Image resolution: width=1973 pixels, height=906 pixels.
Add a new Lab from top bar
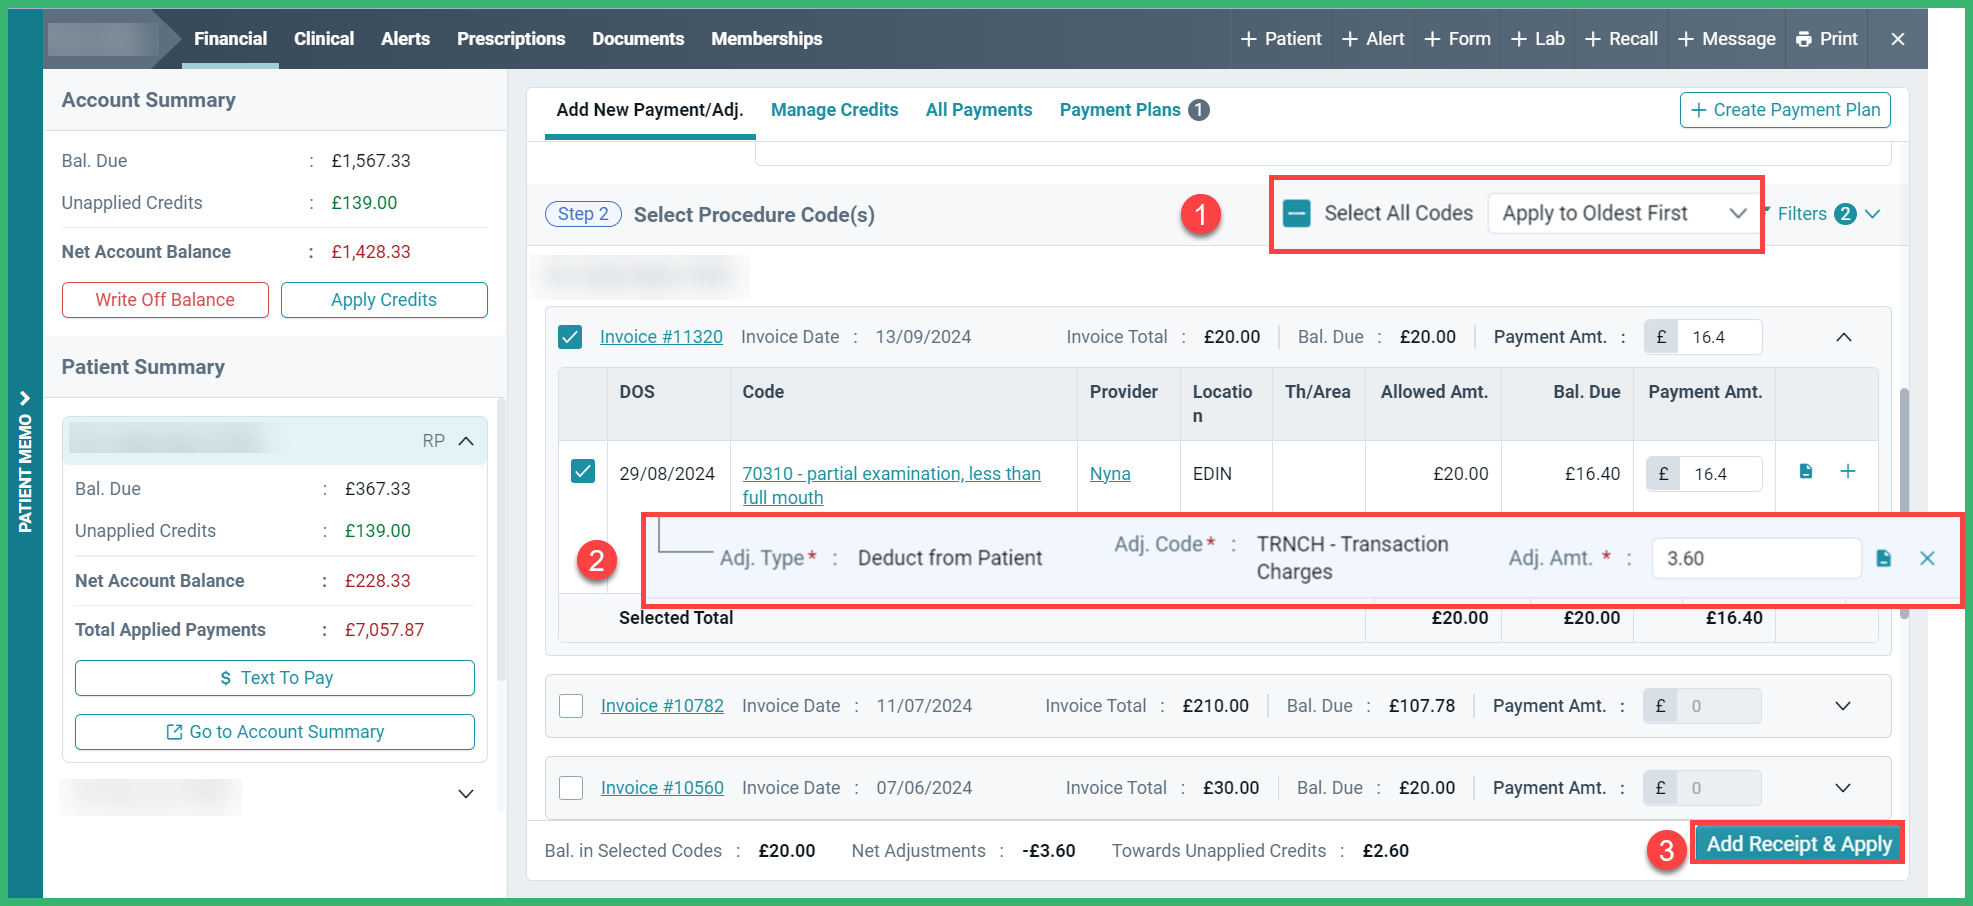pyautogui.click(x=1538, y=39)
